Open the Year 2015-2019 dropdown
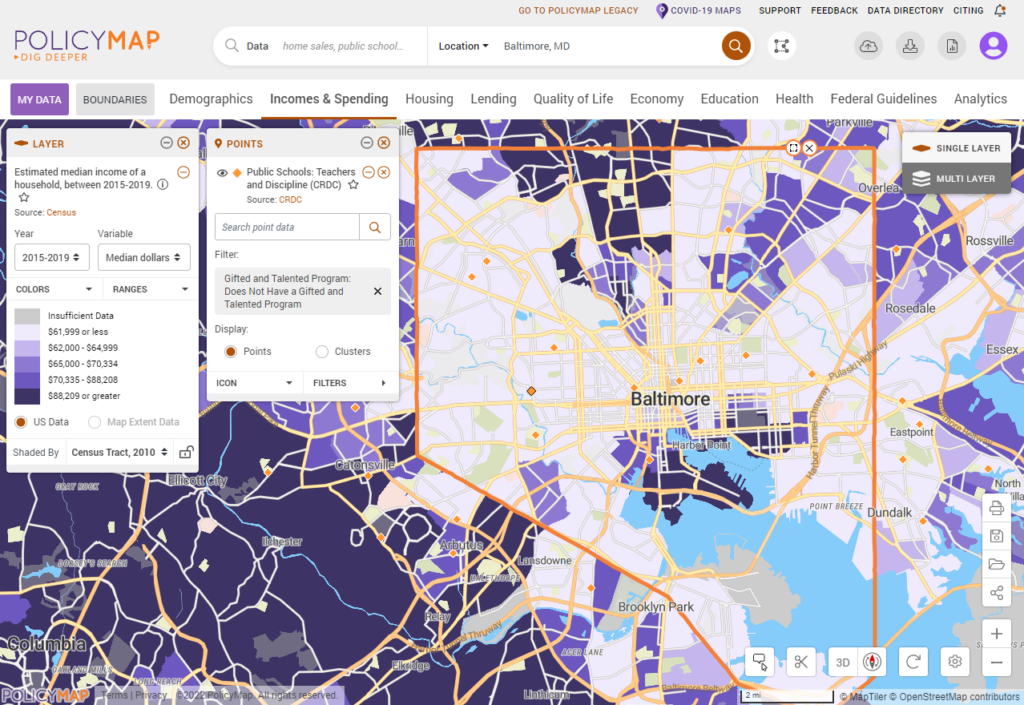The image size is (1024, 705). click(52, 257)
